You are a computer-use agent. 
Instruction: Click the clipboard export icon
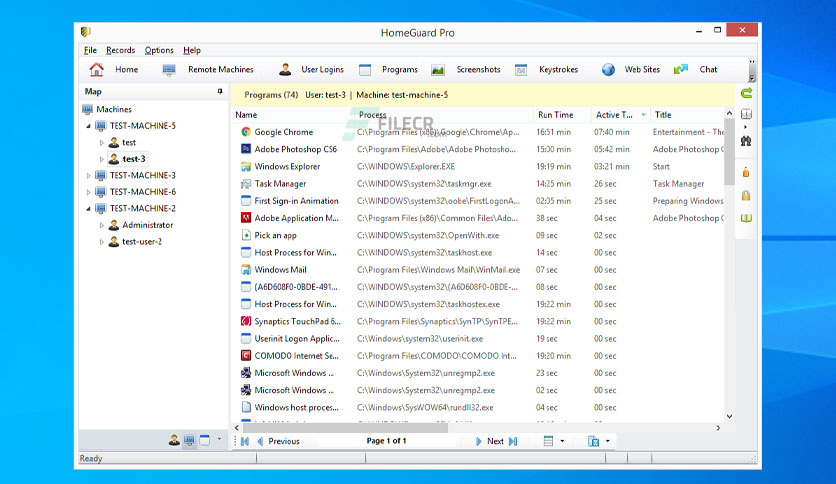[x=593, y=441]
